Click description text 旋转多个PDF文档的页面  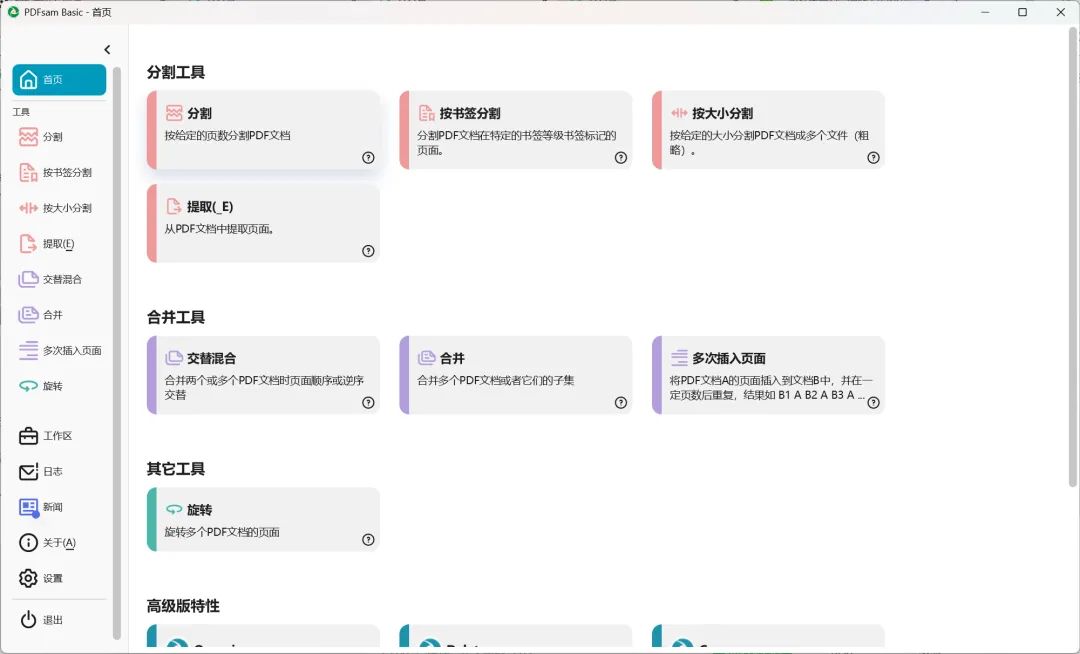tap(222, 532)
